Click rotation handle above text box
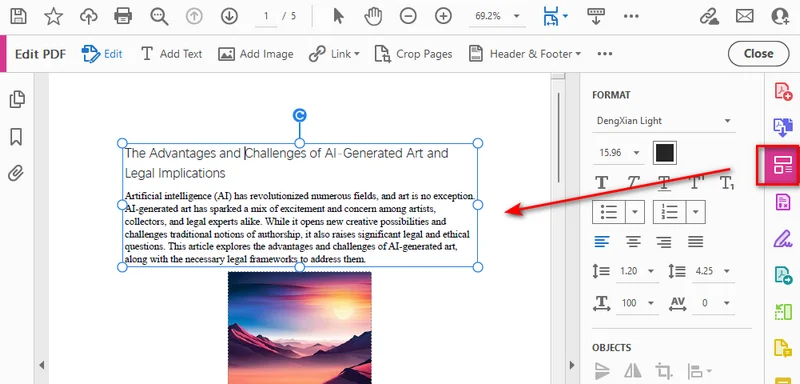This screenshot has width=800, height=384. click(x=299, y=116)
